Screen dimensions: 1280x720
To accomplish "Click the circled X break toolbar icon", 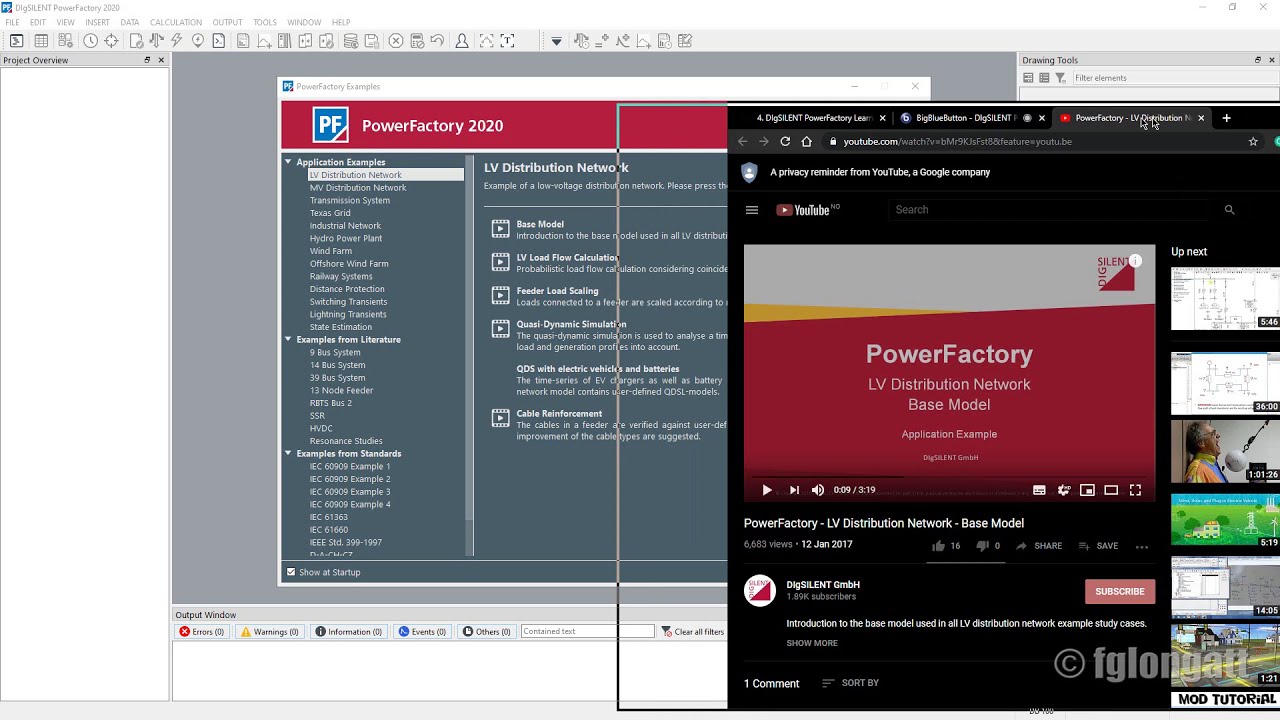I will [396, 41].
